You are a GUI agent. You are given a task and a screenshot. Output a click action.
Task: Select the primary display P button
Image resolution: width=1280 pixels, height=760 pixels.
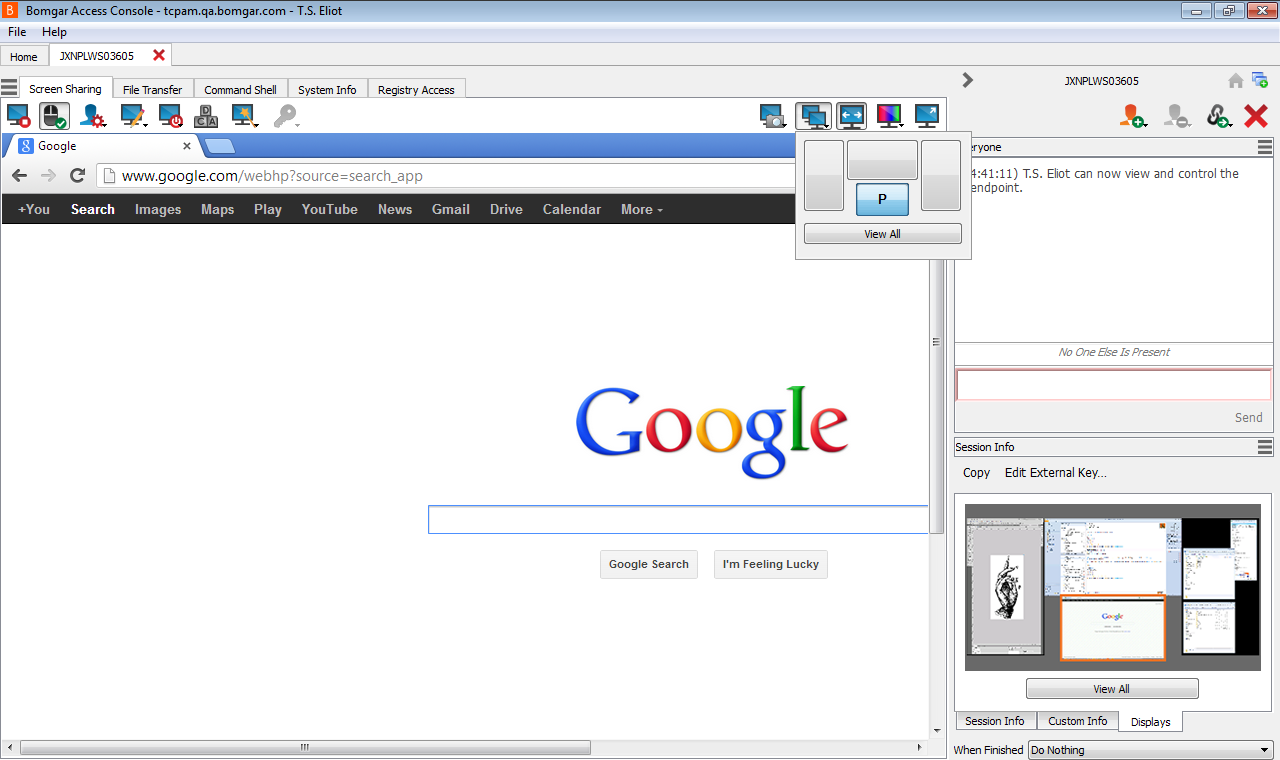pos(882,199)
